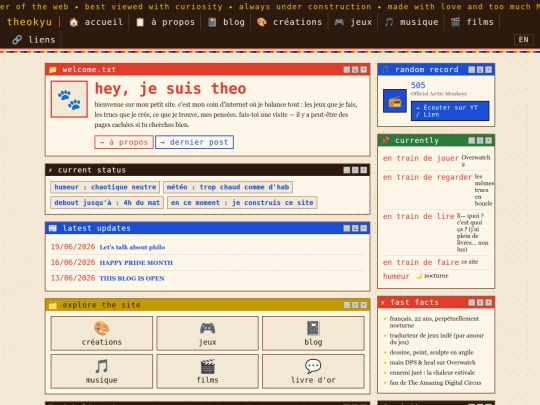Click the lightning icon in fast facts title
Screen dimensions: 540x405
click(383, 303)
